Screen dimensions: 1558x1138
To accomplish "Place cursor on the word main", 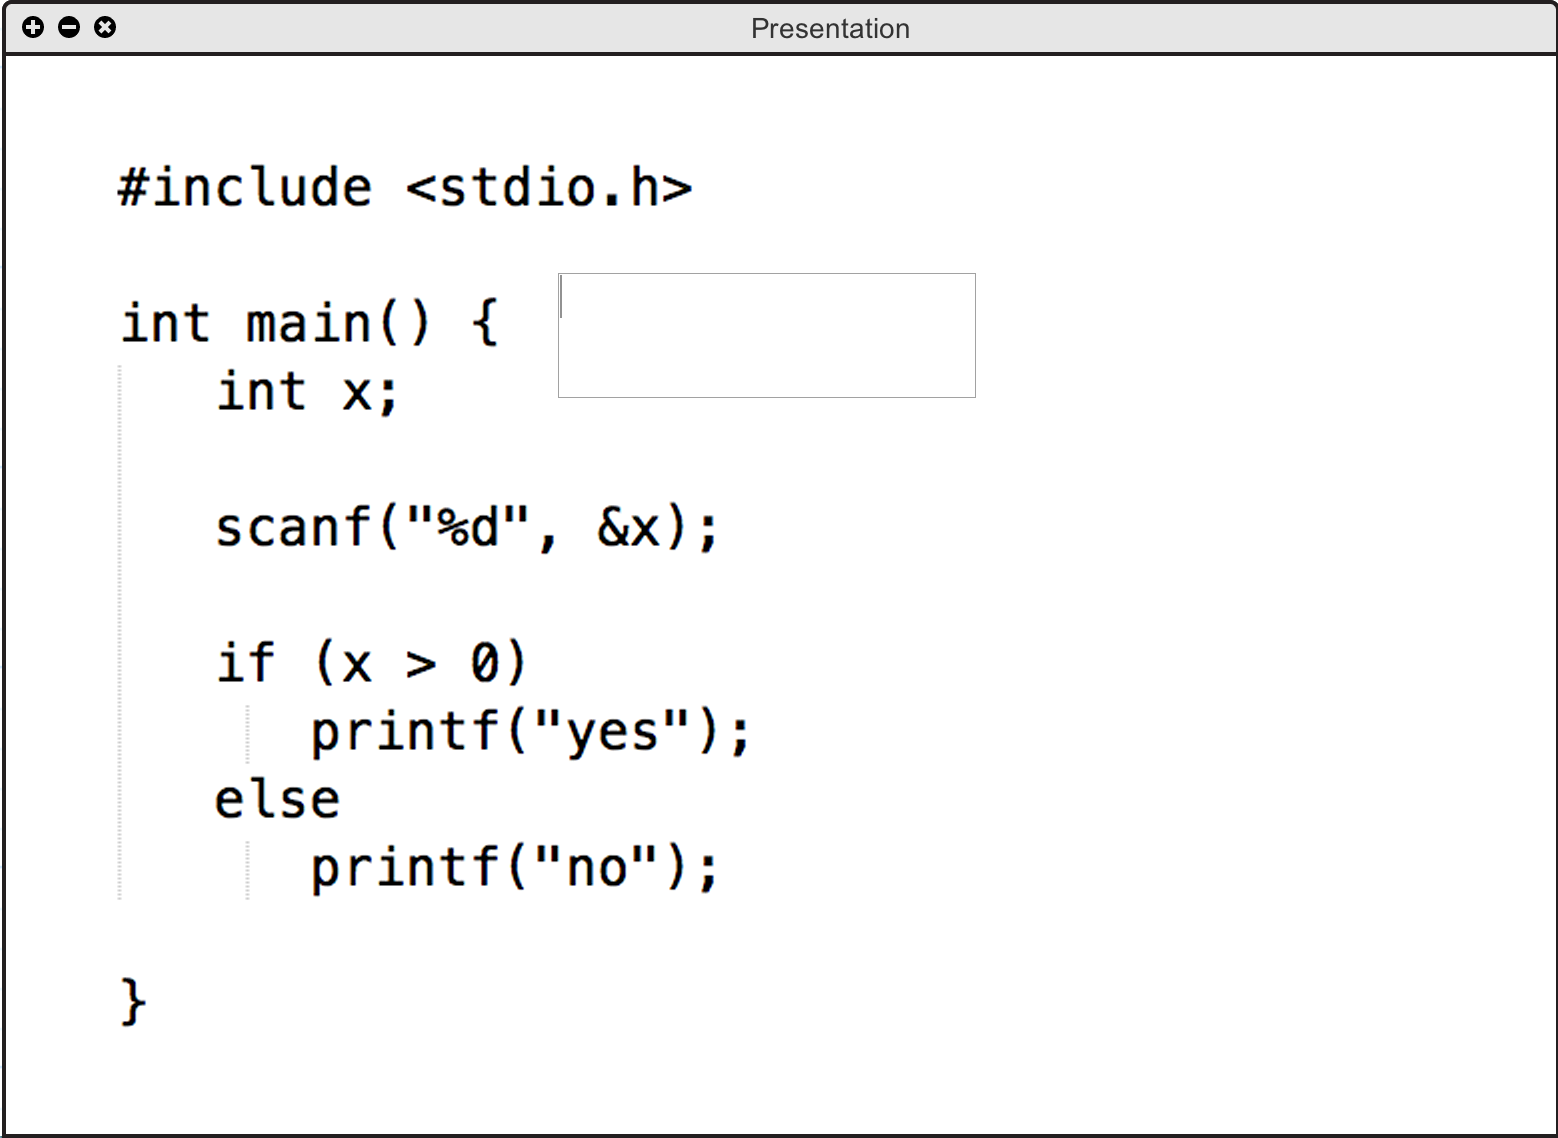I will pyautogui.click(x=308, y=324).
